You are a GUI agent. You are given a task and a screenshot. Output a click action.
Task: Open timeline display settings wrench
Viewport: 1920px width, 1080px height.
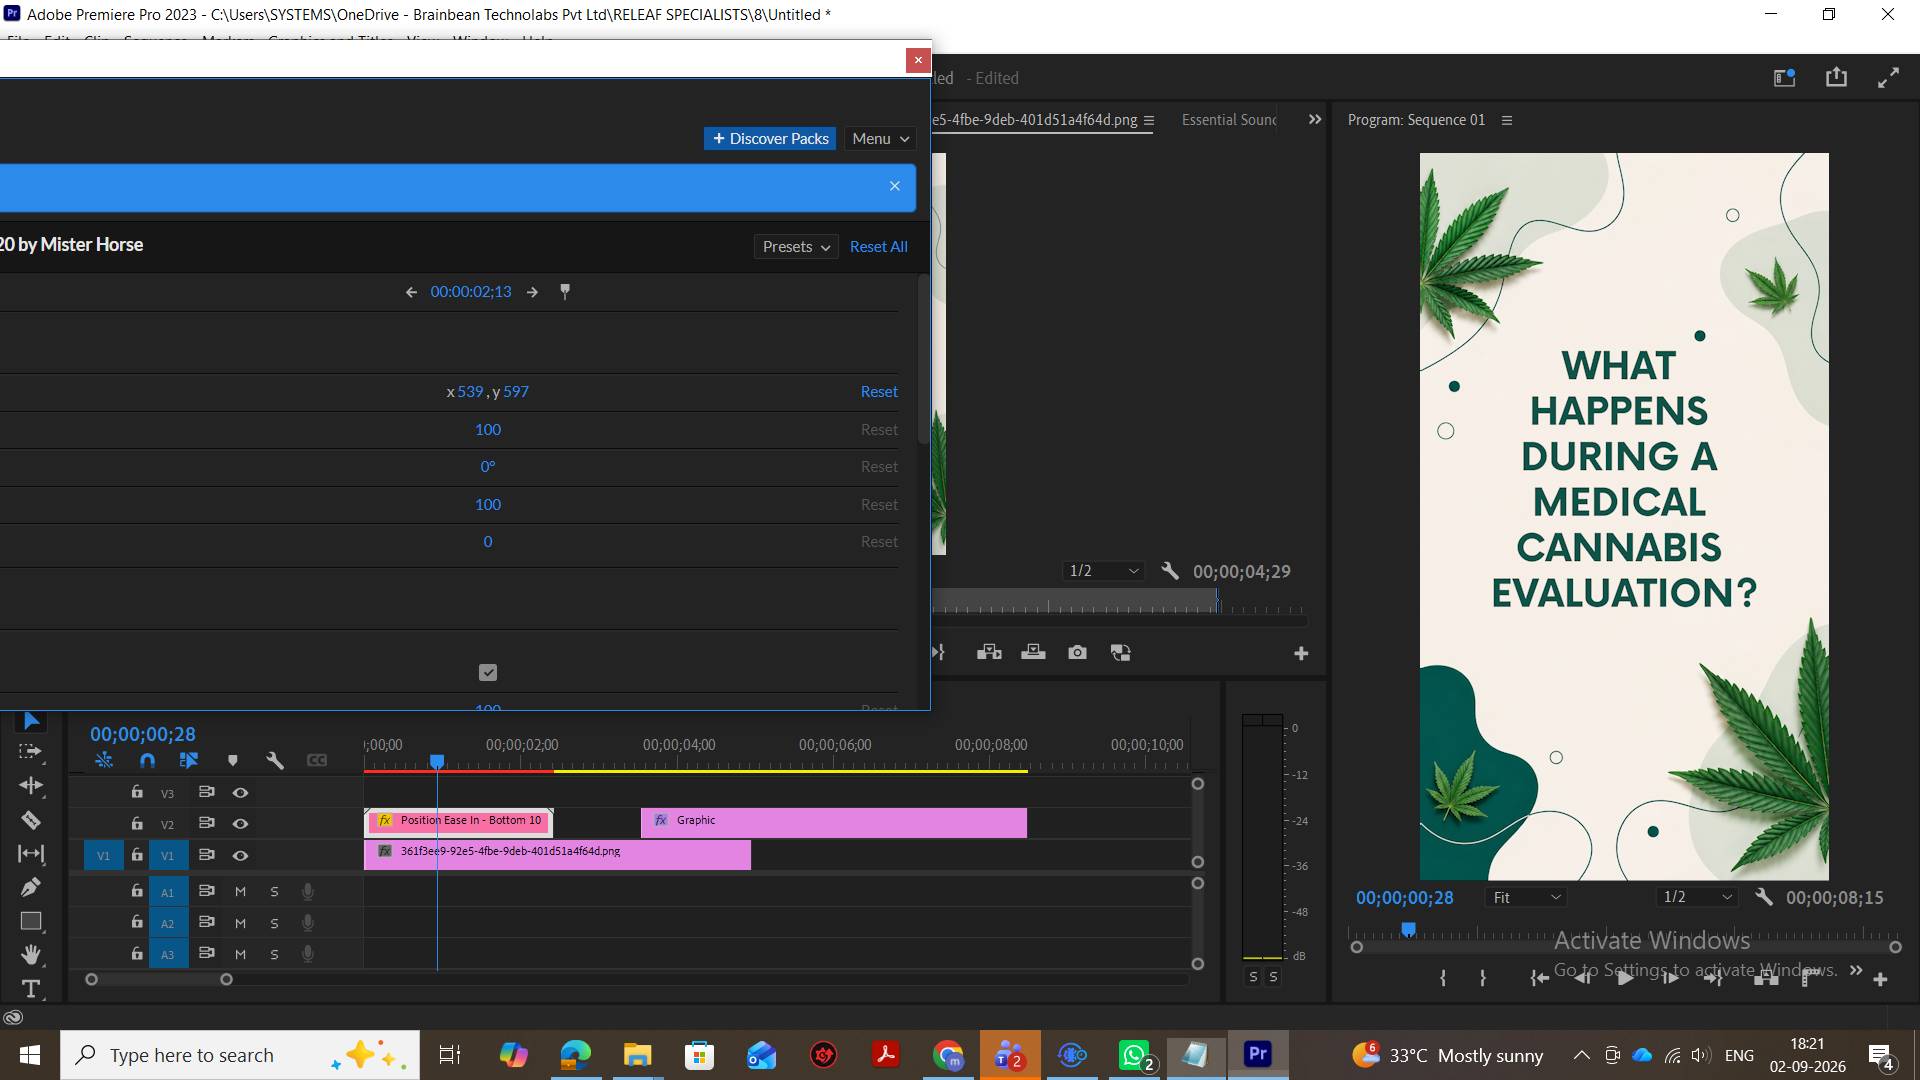[275, 761]
